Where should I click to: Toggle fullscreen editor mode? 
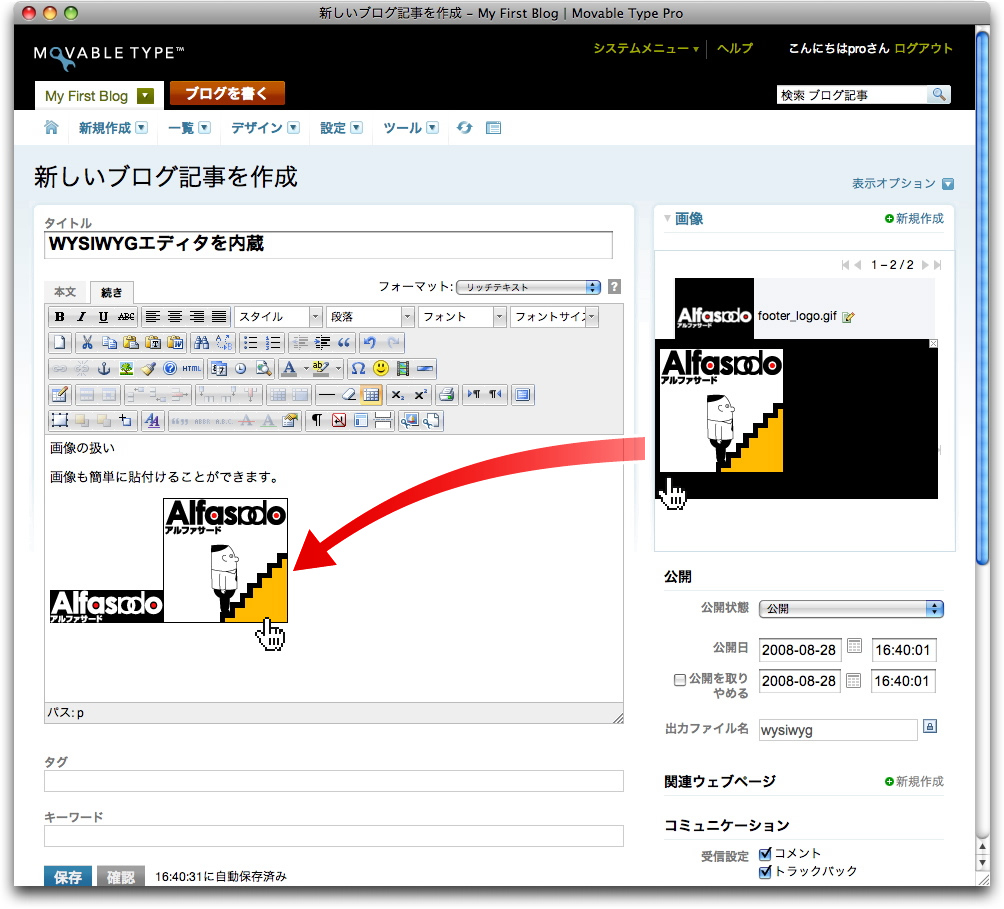pyautogui.click(x=522, y=395)
